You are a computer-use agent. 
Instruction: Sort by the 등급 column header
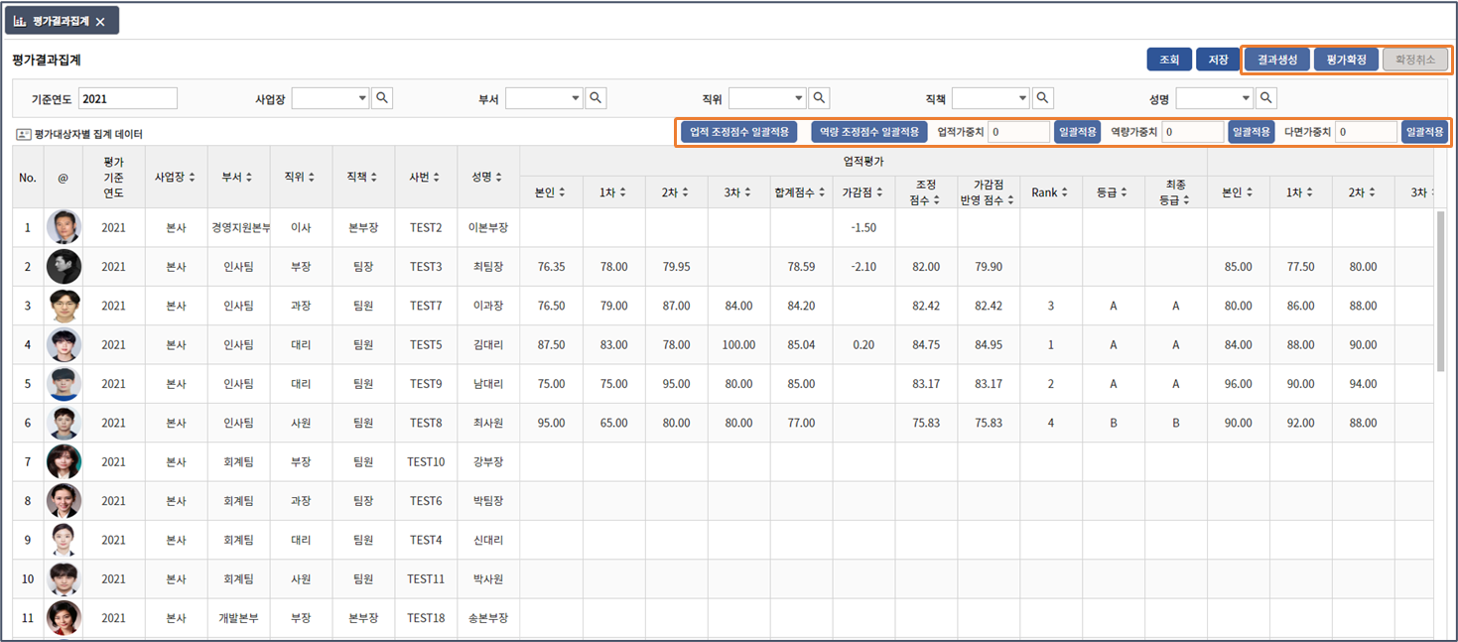[1113, 192]
